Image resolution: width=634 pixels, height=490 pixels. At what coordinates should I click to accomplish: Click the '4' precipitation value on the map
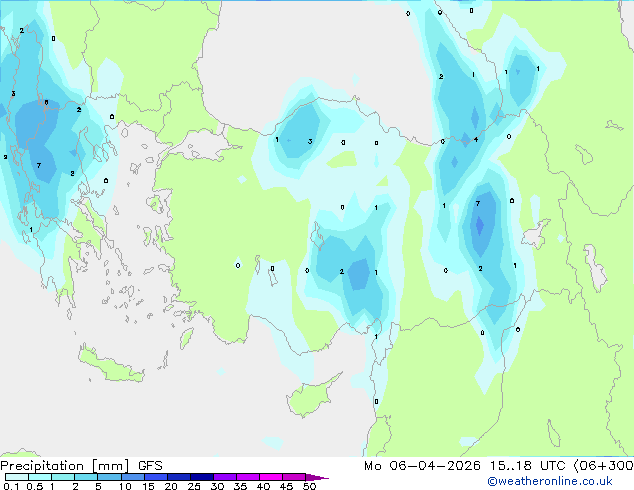[x=476, y=139]
